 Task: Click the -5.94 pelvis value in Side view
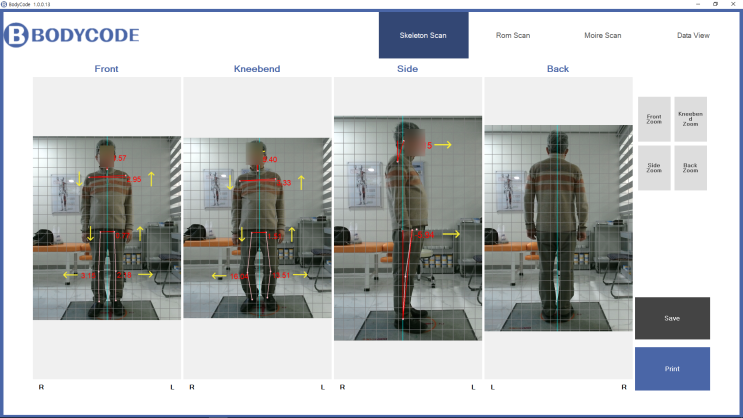[x=424, y=235]
